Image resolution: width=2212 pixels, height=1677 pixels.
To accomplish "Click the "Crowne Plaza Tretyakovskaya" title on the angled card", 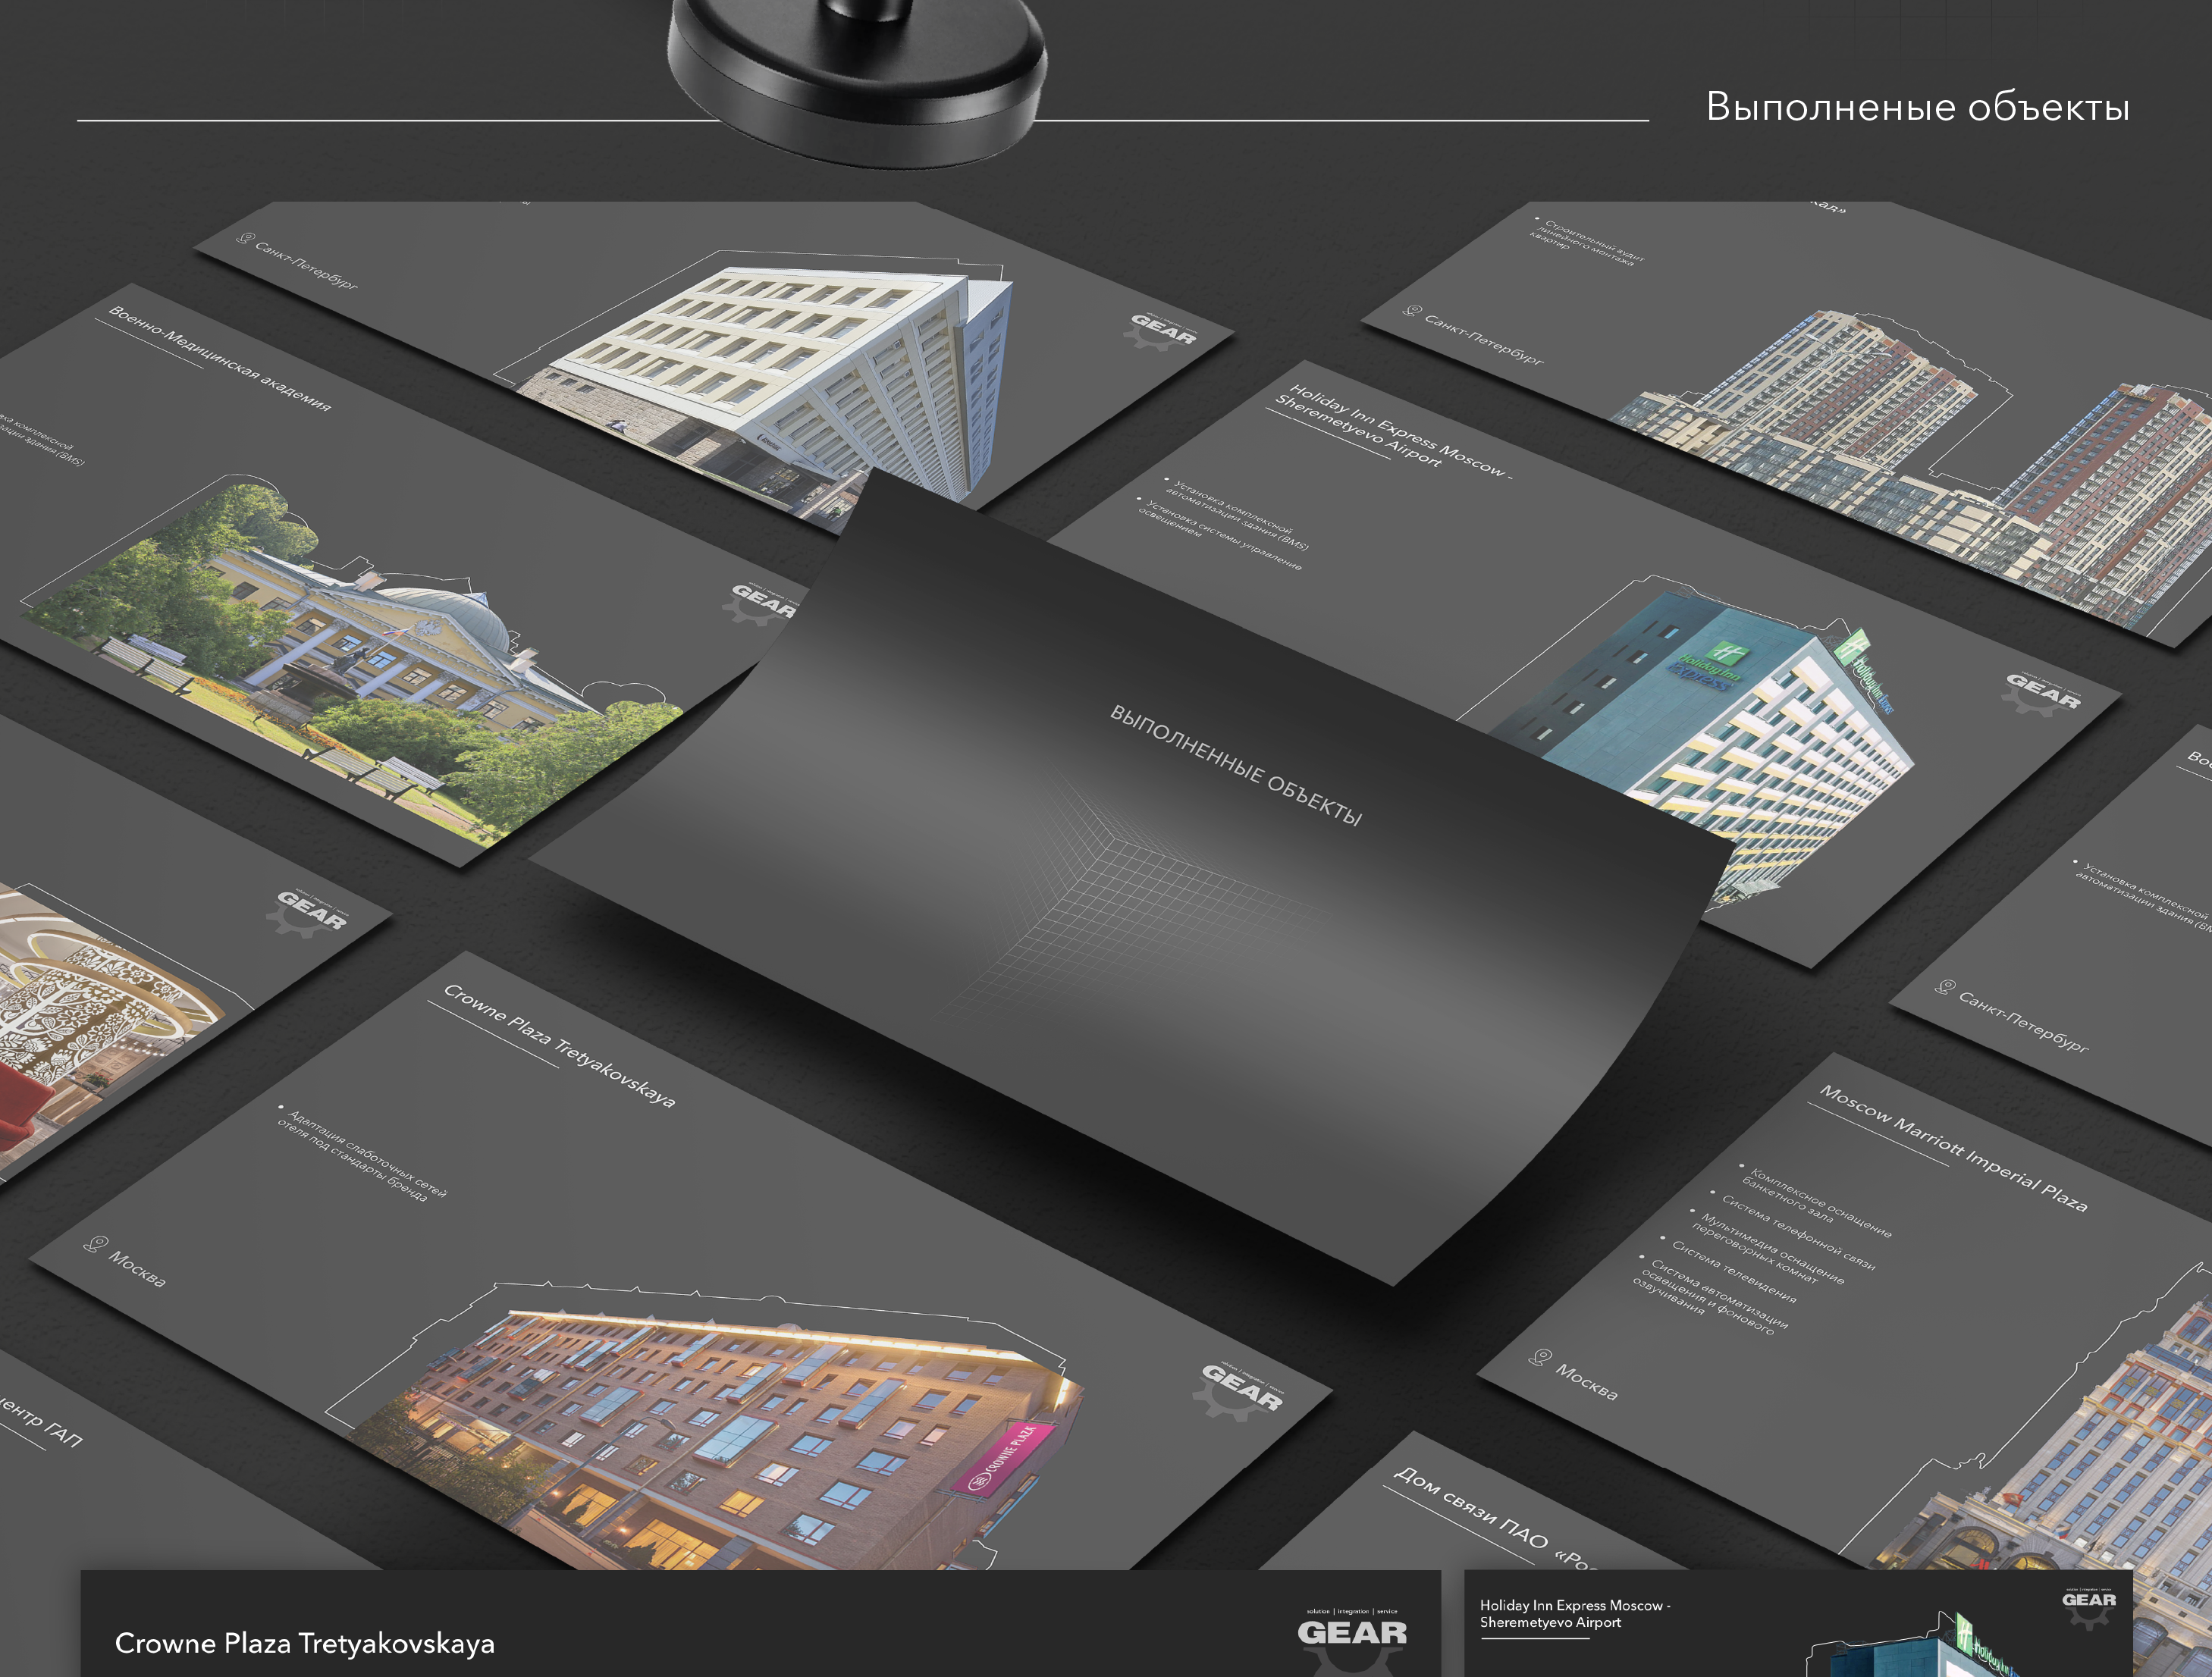I will click(x=559, y=1046).
